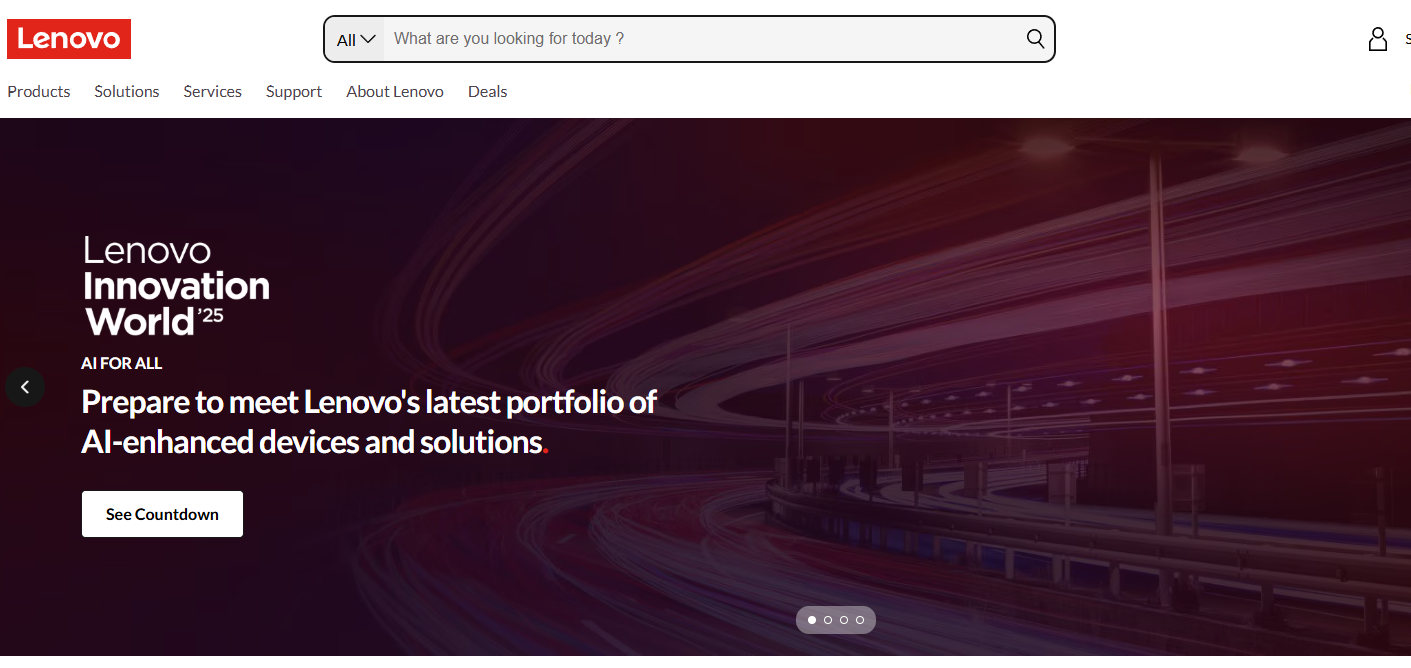Click the Lenovo logo
Image resolution: width=1411 pixels, height=668 pixels.
[x=69, y=39]
